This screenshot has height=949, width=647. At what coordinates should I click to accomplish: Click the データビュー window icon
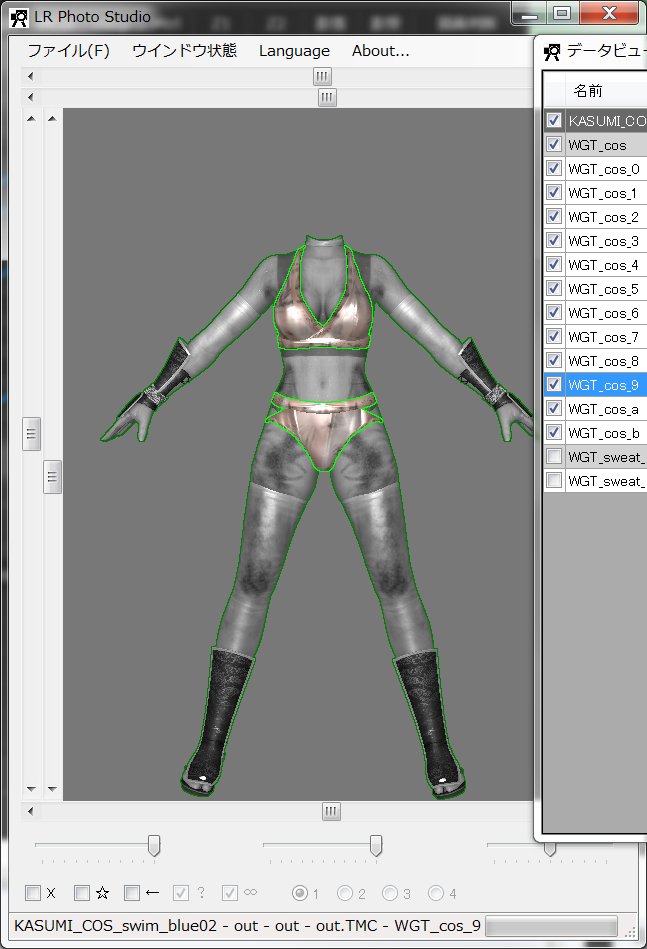[551, 52]
